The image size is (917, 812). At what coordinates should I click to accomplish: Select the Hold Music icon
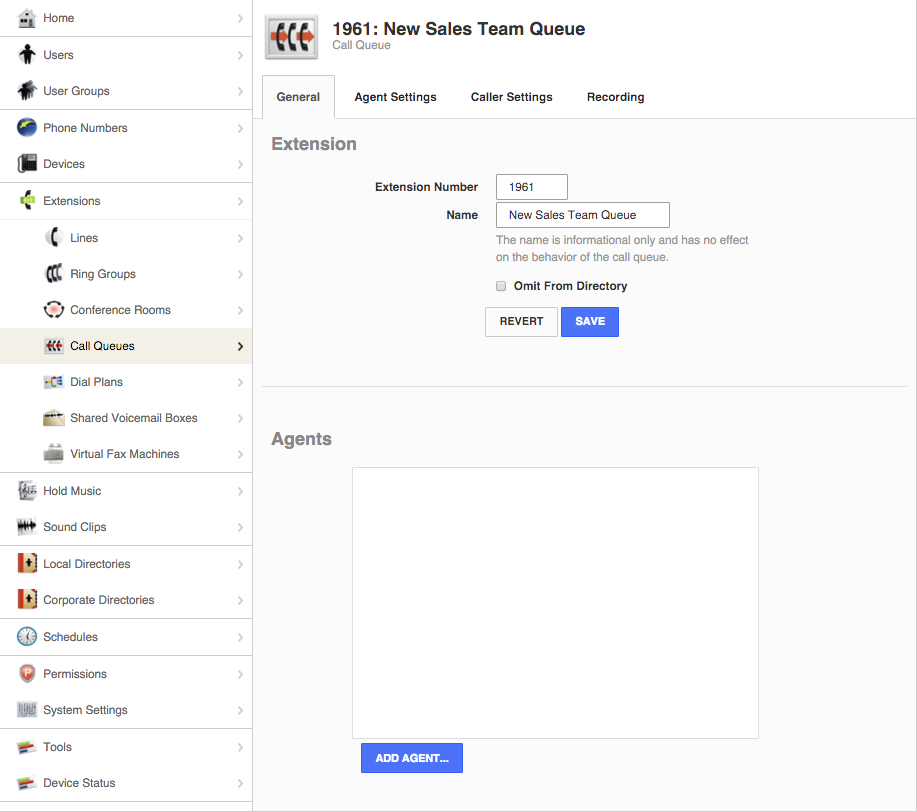[28, 490]
